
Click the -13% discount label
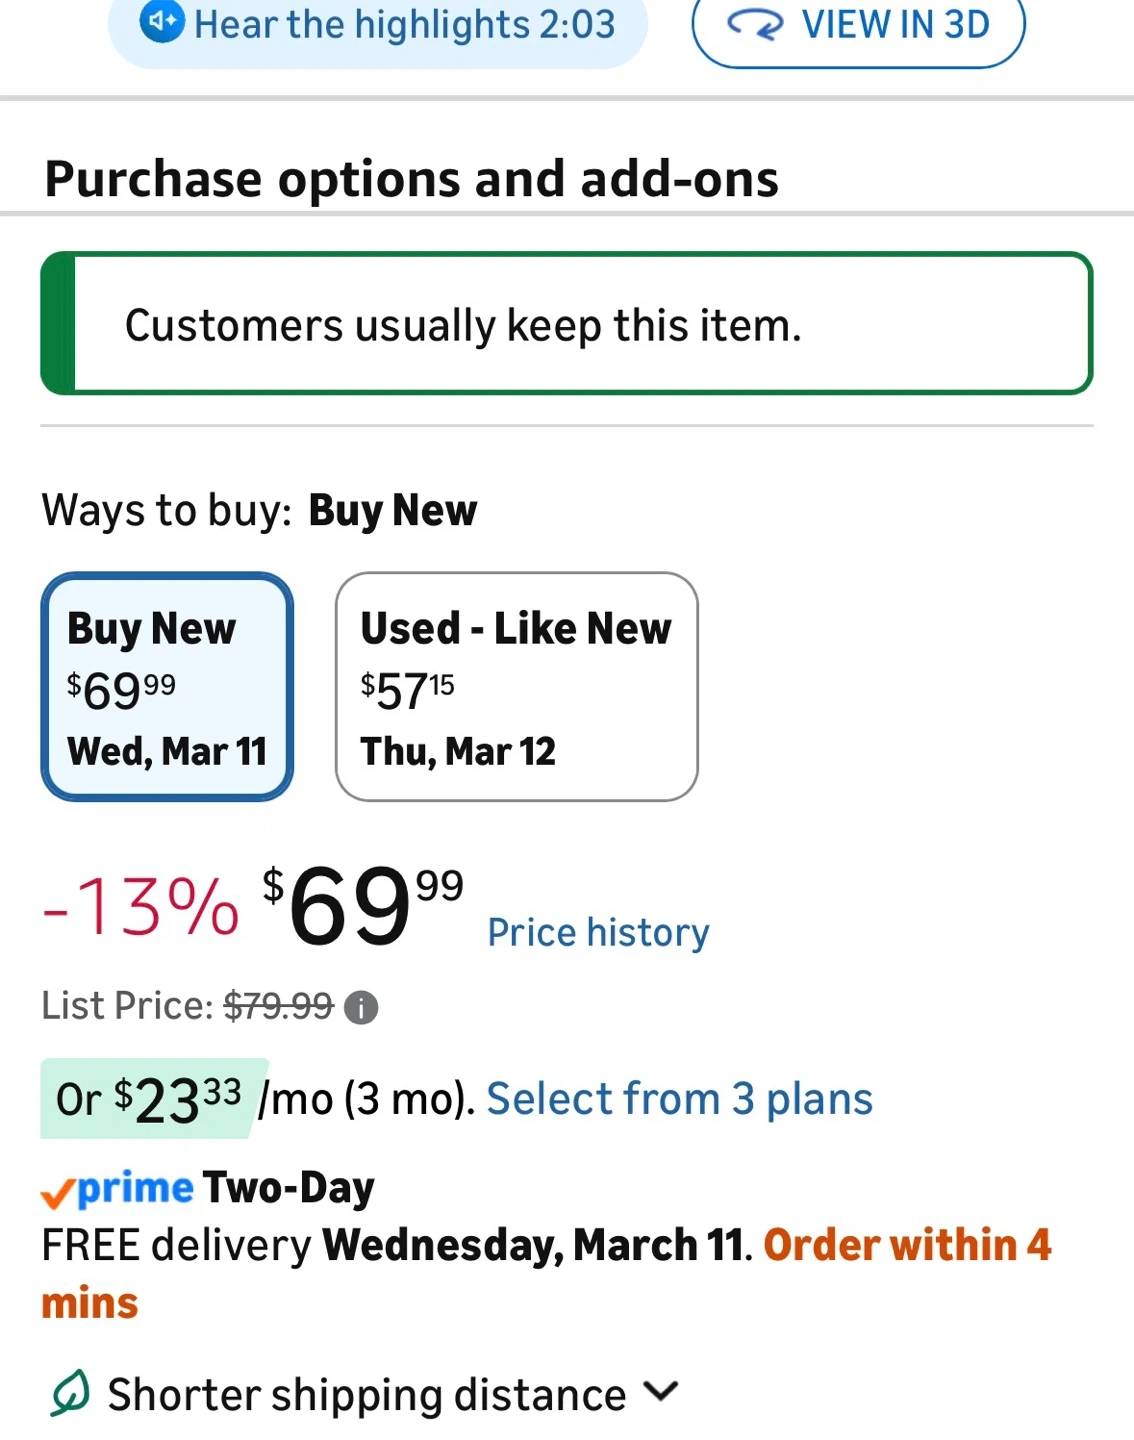coord(141,907)
